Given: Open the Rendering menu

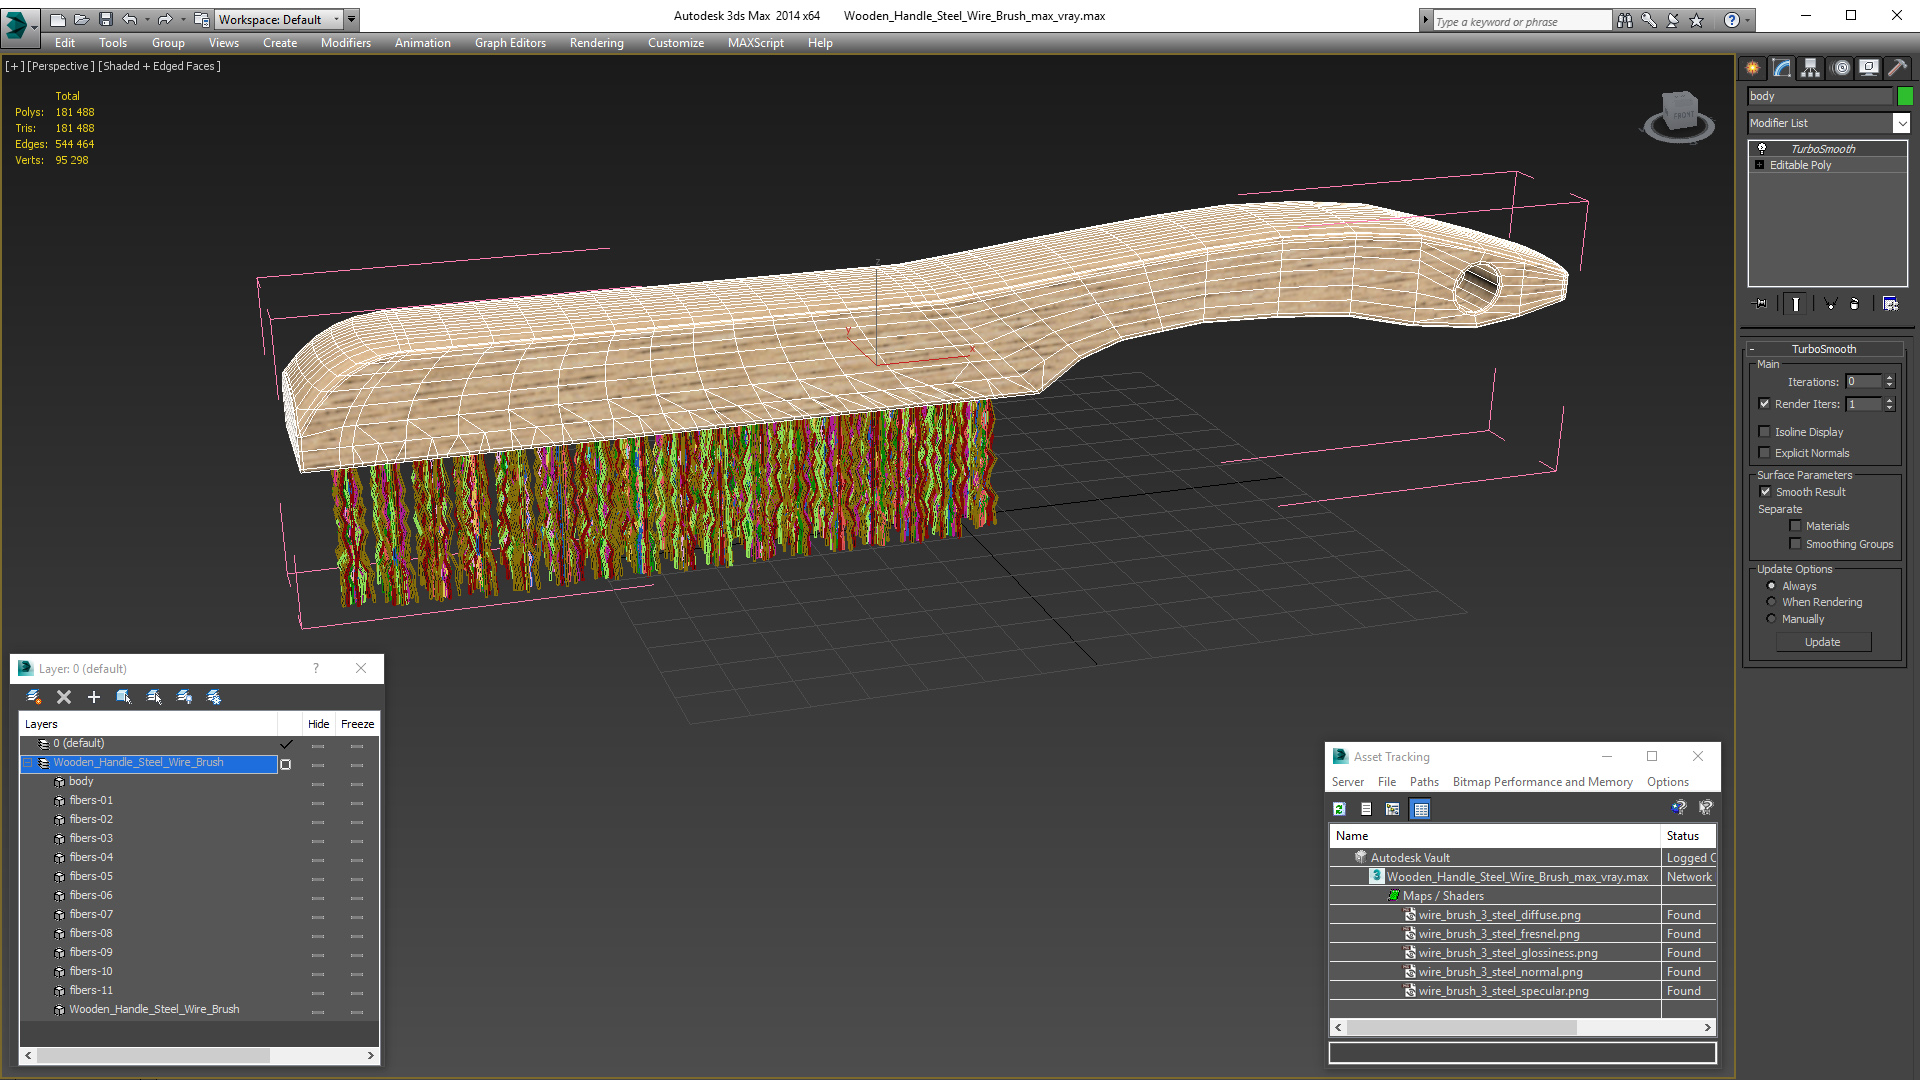Looking at the screenshot, I should click(x=596, y=43).
